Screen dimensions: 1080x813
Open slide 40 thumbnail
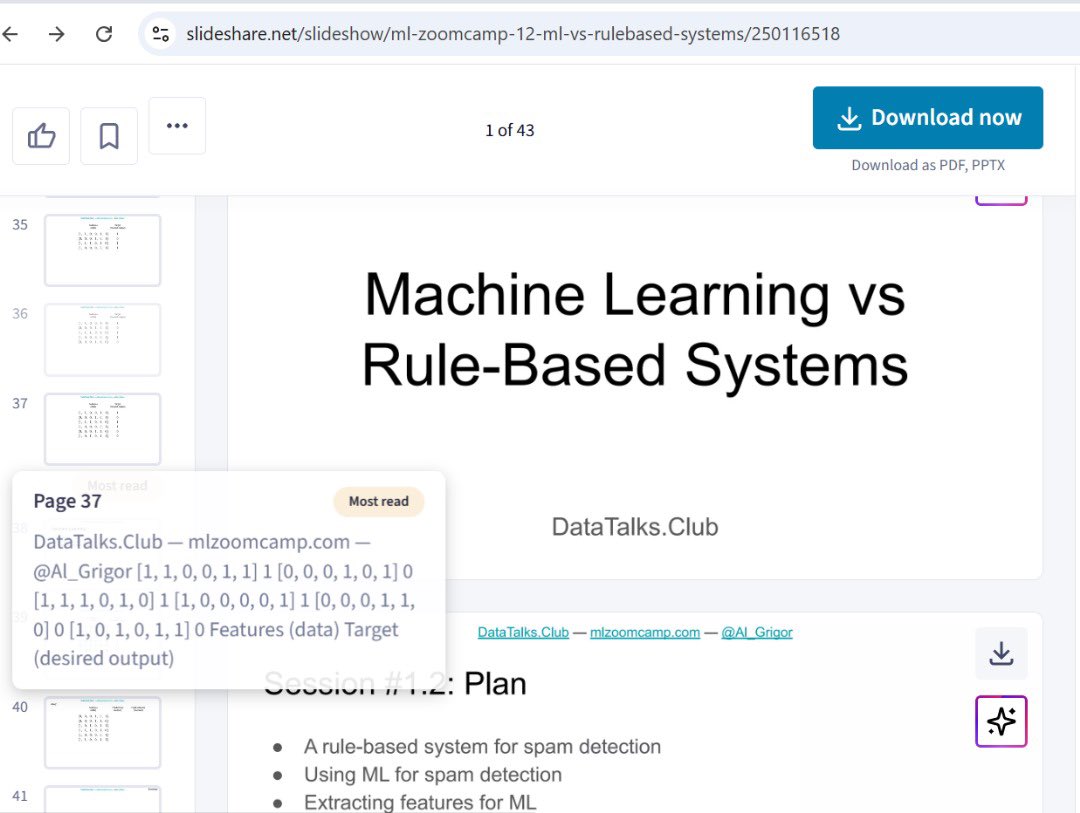click(103, 732)
